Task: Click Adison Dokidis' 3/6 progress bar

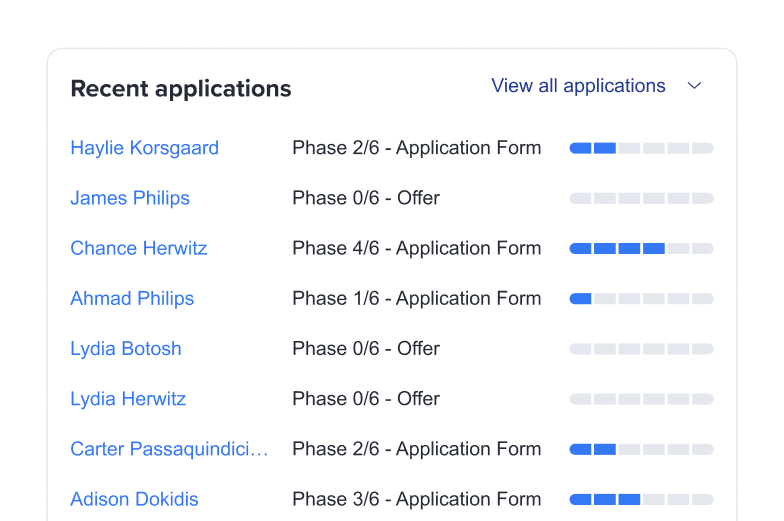Action: [x=642, y=500]
